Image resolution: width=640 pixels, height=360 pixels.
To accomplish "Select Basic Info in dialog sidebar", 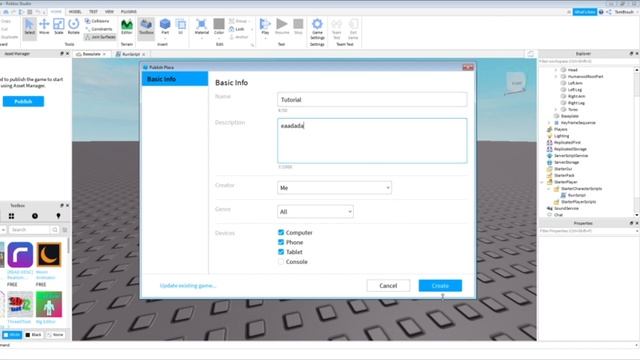I will tap(175, 79).
